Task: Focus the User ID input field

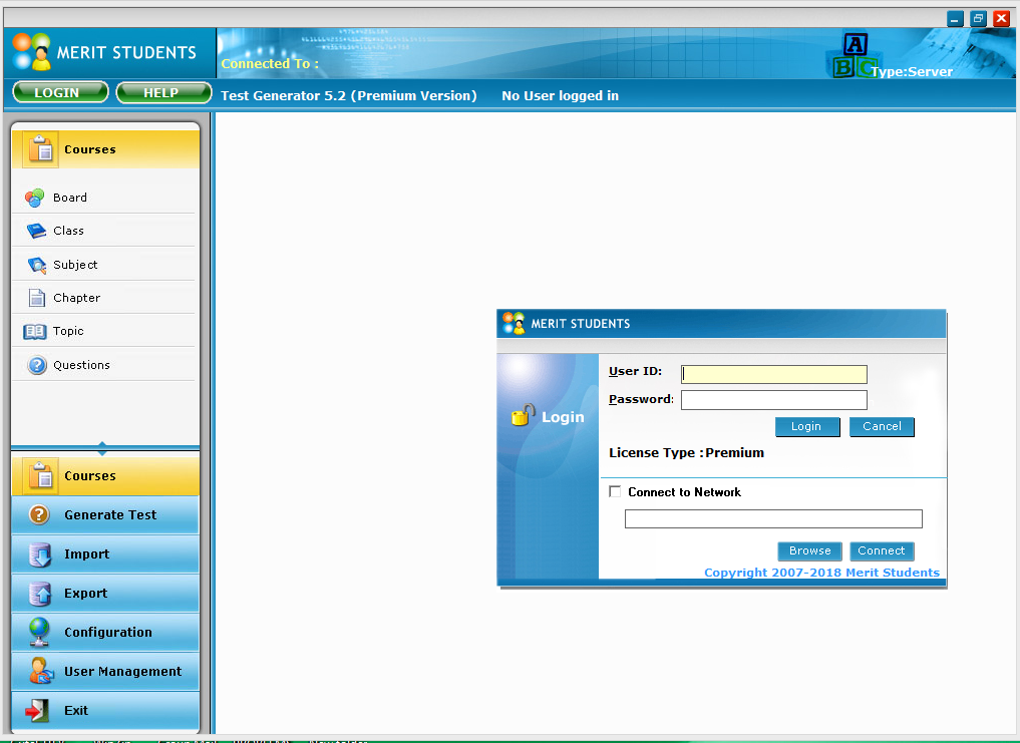Action: 773,374
